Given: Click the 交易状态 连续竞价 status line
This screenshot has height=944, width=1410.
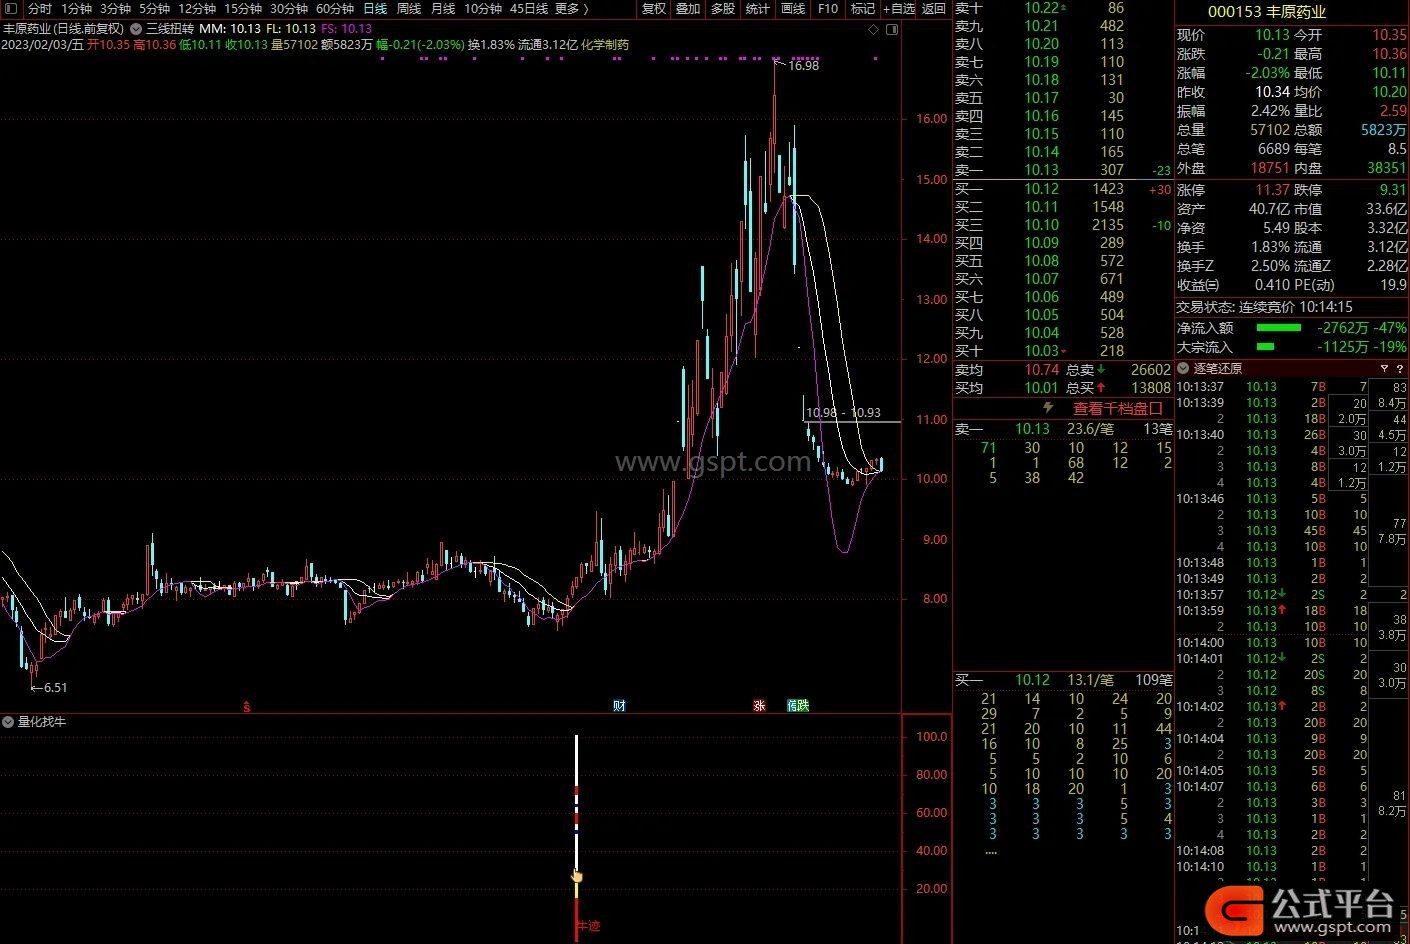Looking at the screenshot, I should coord(1265,307).
